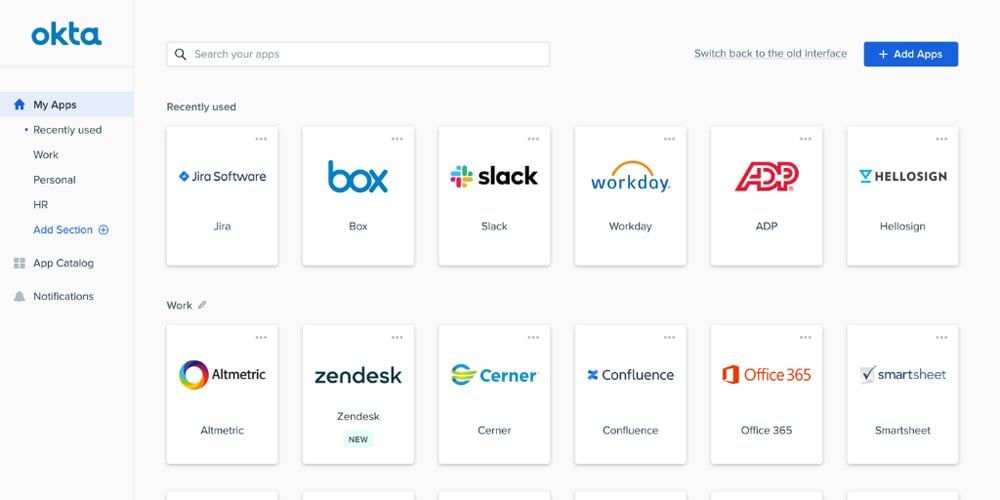Open the Okta logo home link
Screen dimensions: 1000x500
coord(66,35)
